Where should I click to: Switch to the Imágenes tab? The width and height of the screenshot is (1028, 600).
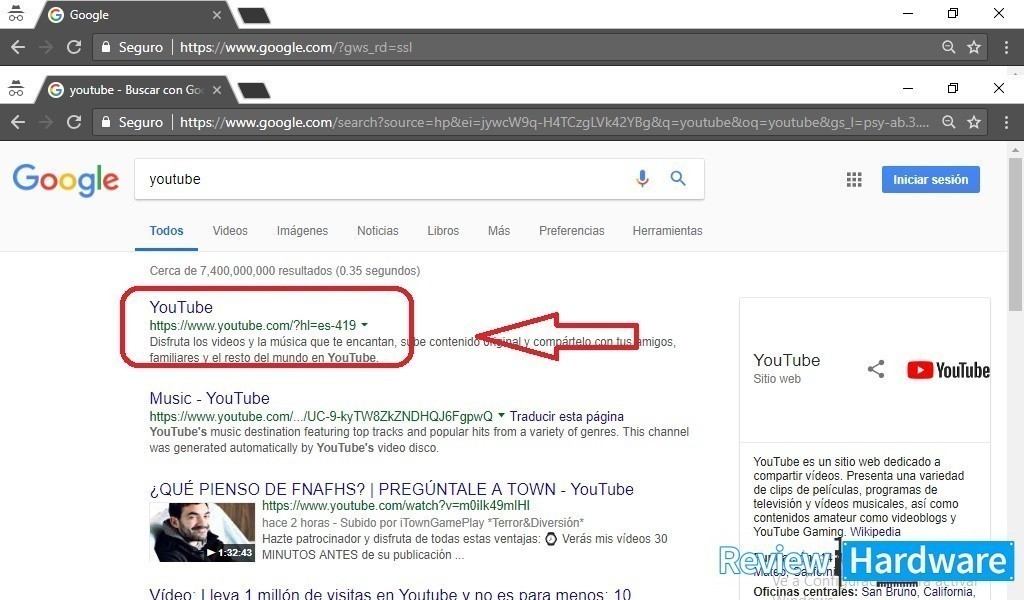pos(302,231)
